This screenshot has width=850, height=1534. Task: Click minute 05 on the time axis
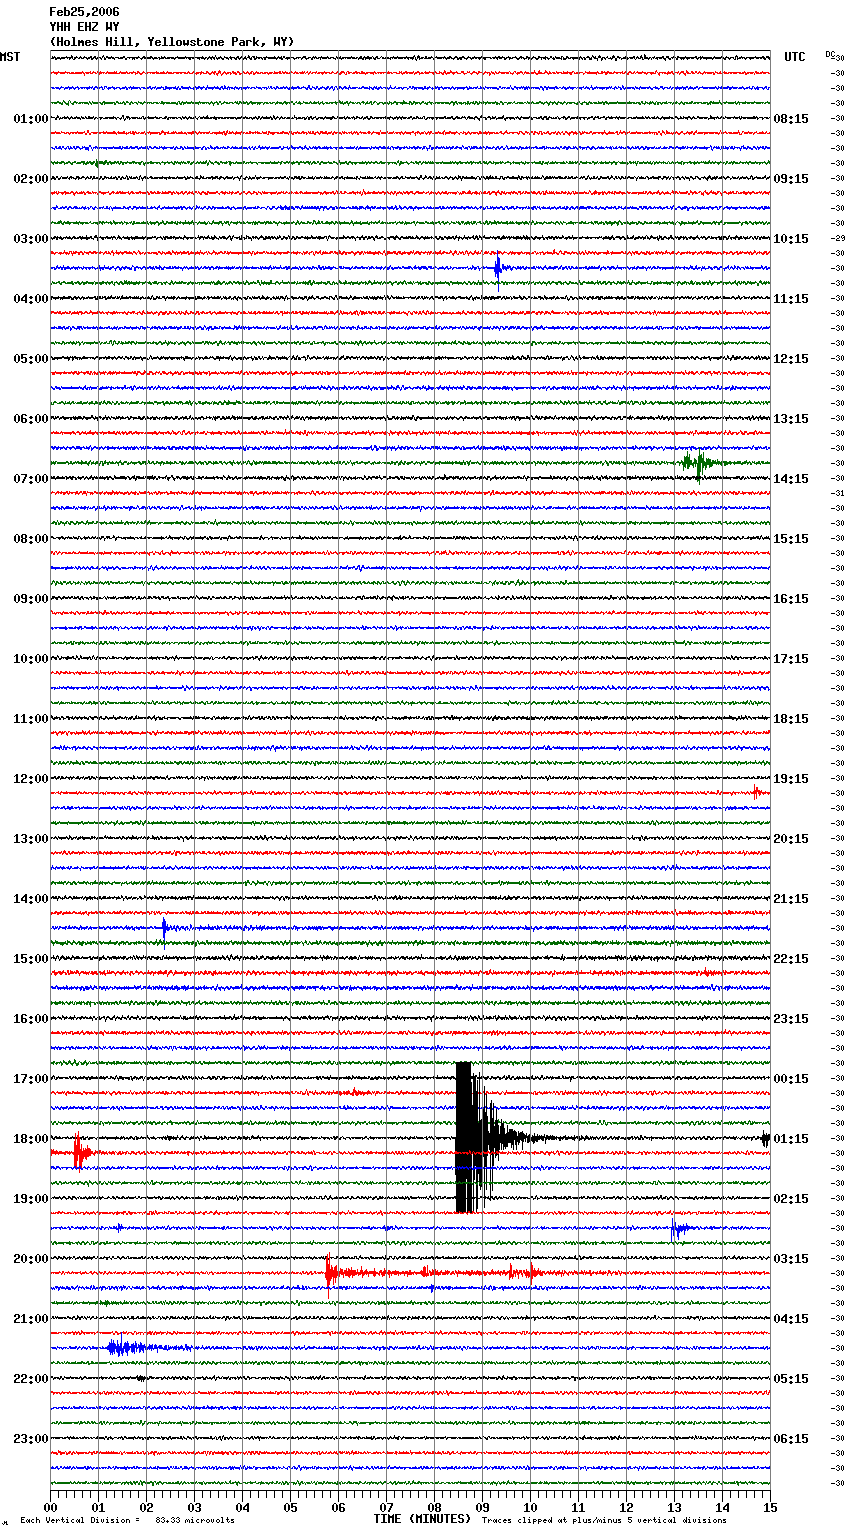290,1507
